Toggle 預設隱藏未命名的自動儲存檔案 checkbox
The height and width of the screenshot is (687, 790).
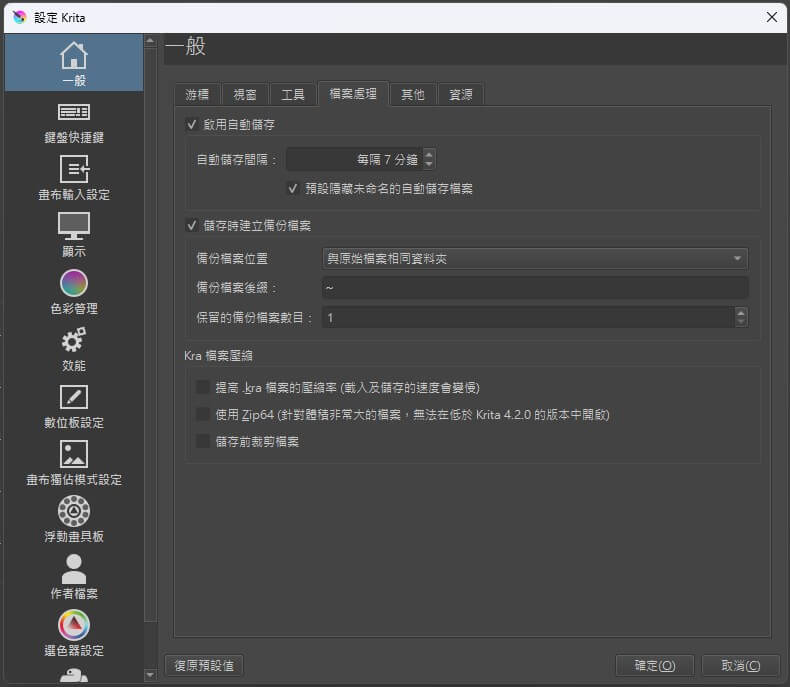coord(293,188)
